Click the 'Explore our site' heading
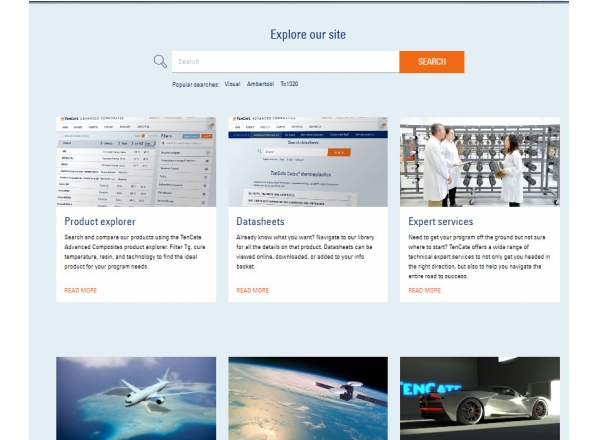Screen dimensions: 598x440 [308, 35]
